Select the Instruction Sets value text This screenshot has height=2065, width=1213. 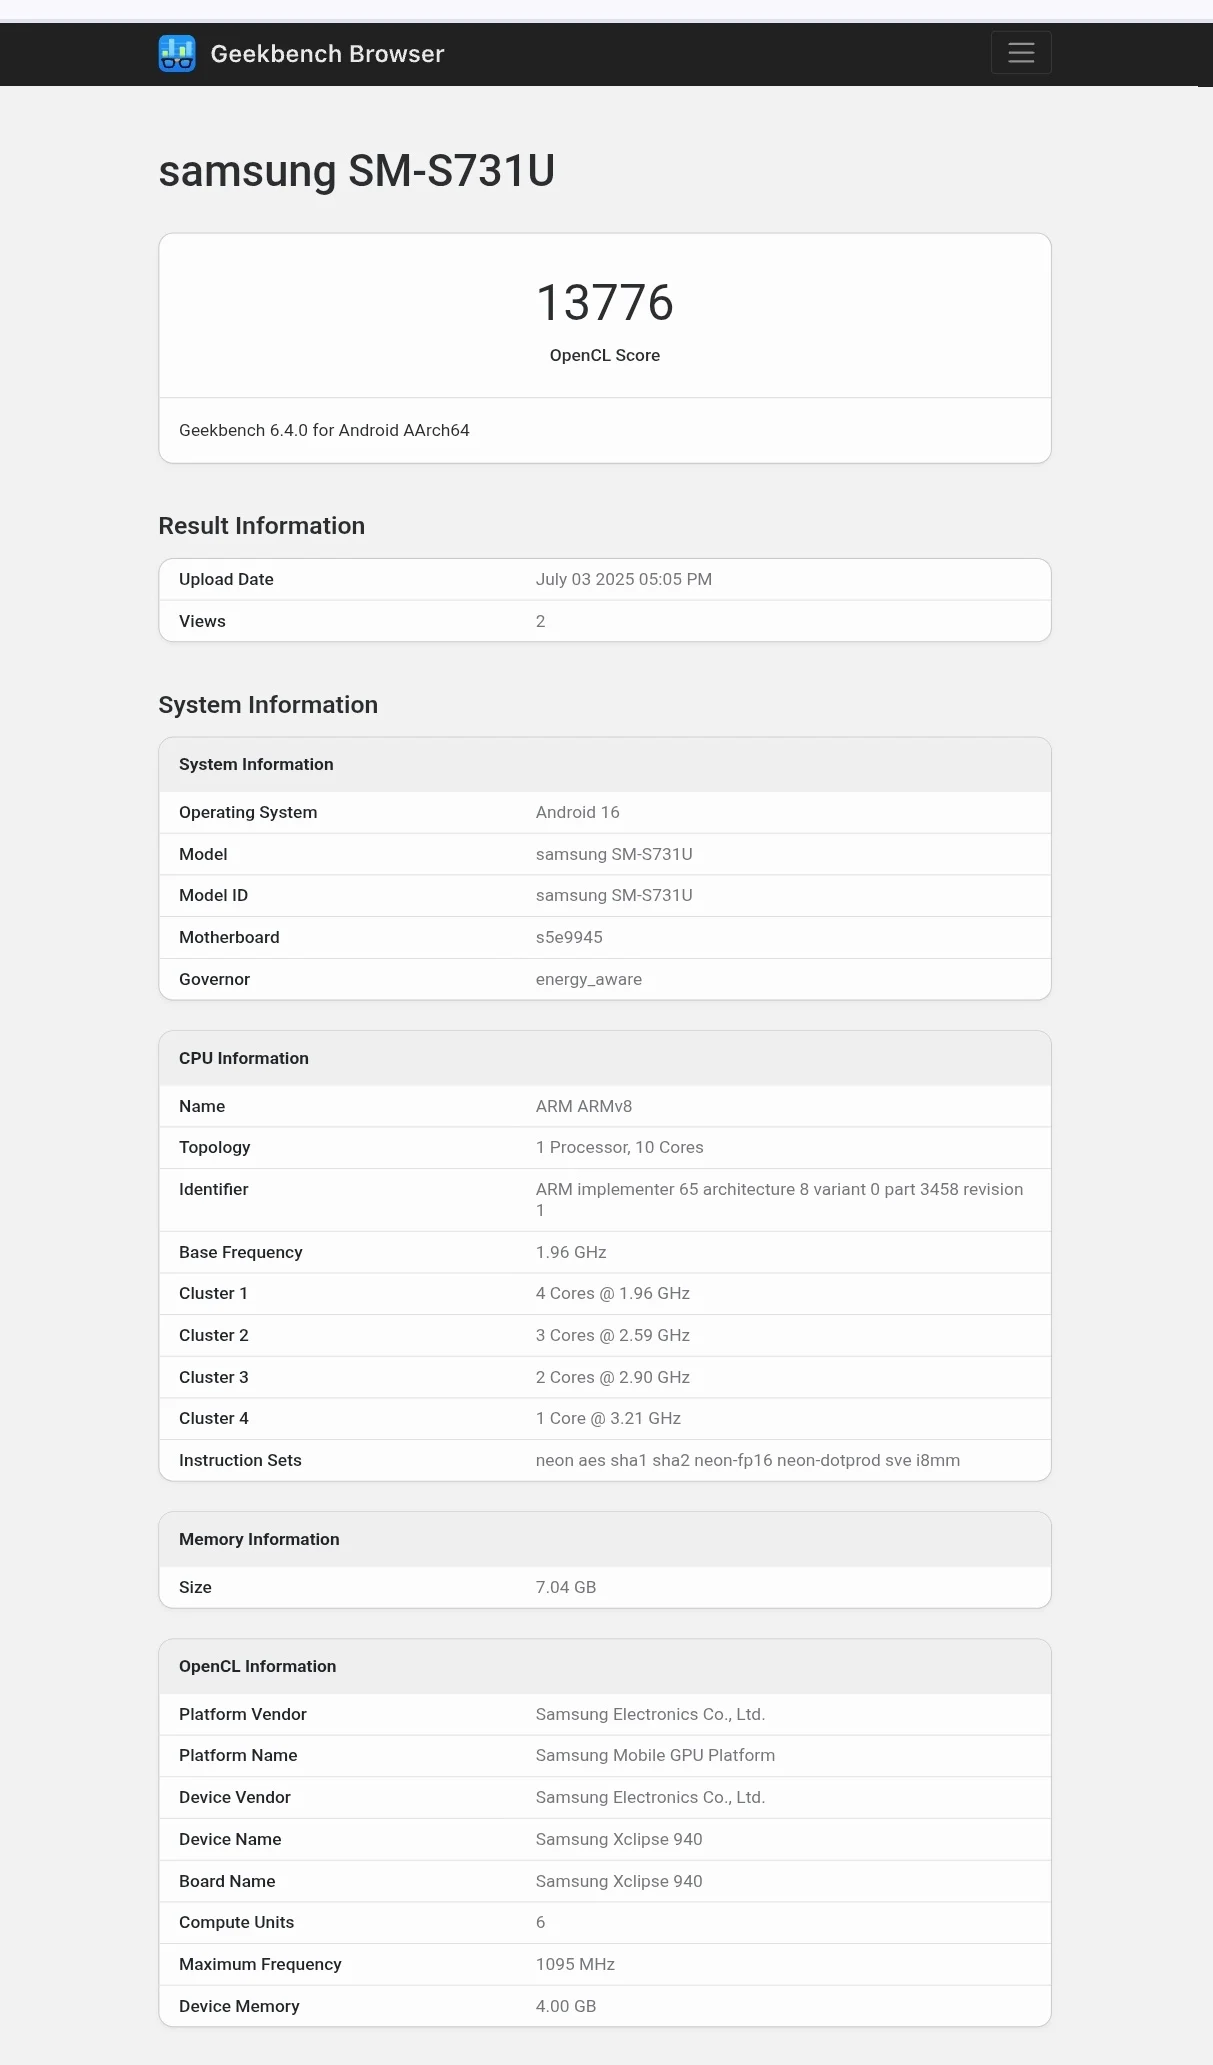click(747, 1460)
